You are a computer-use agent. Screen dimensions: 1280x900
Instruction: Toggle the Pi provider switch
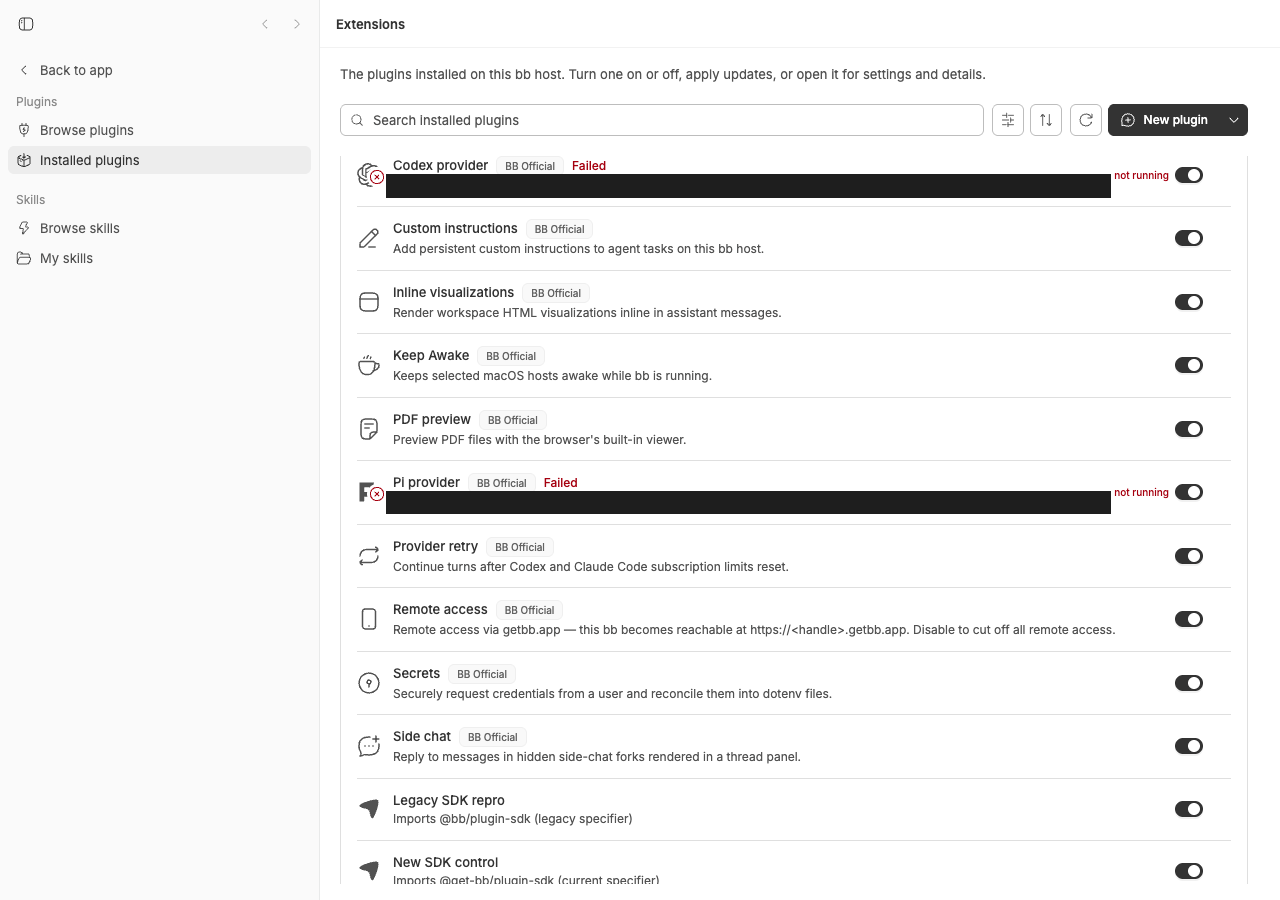[1189, 492]
